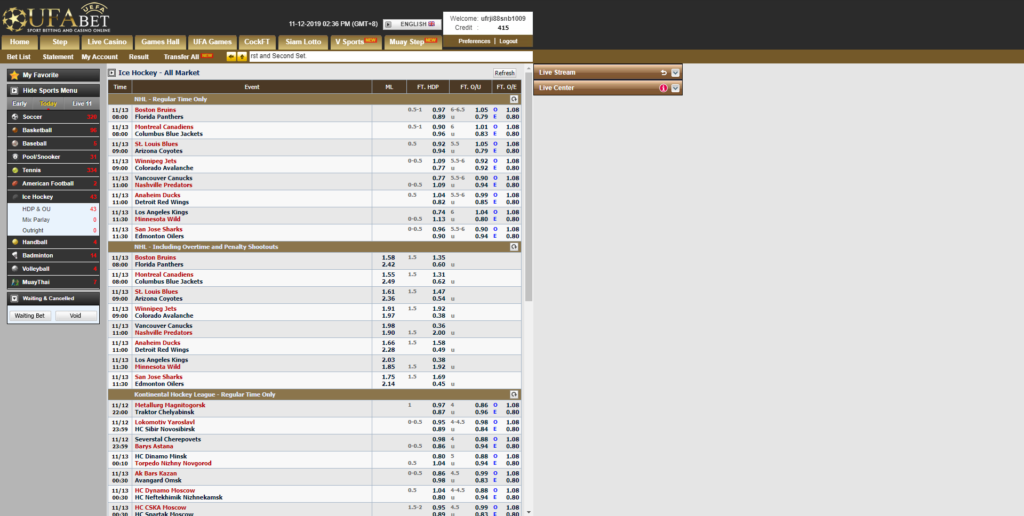This screenshot has width=1024, height=516.
Task: Open the V Sports menu tab
Action: (356, 42)
